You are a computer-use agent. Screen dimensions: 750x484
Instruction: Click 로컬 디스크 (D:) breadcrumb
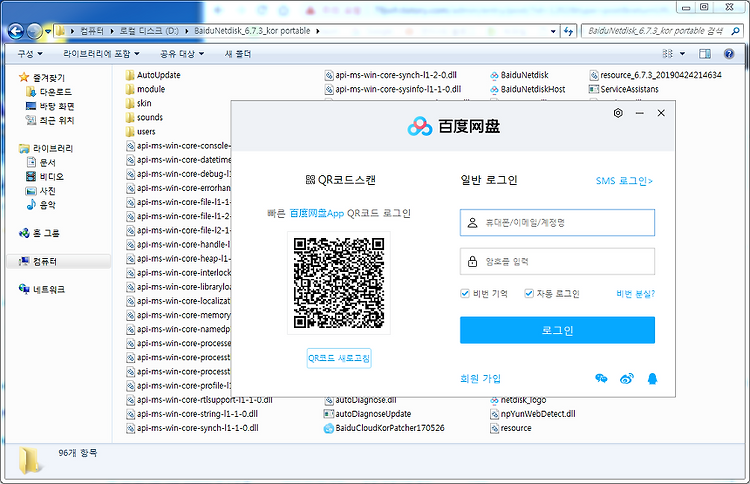point(149,31)
